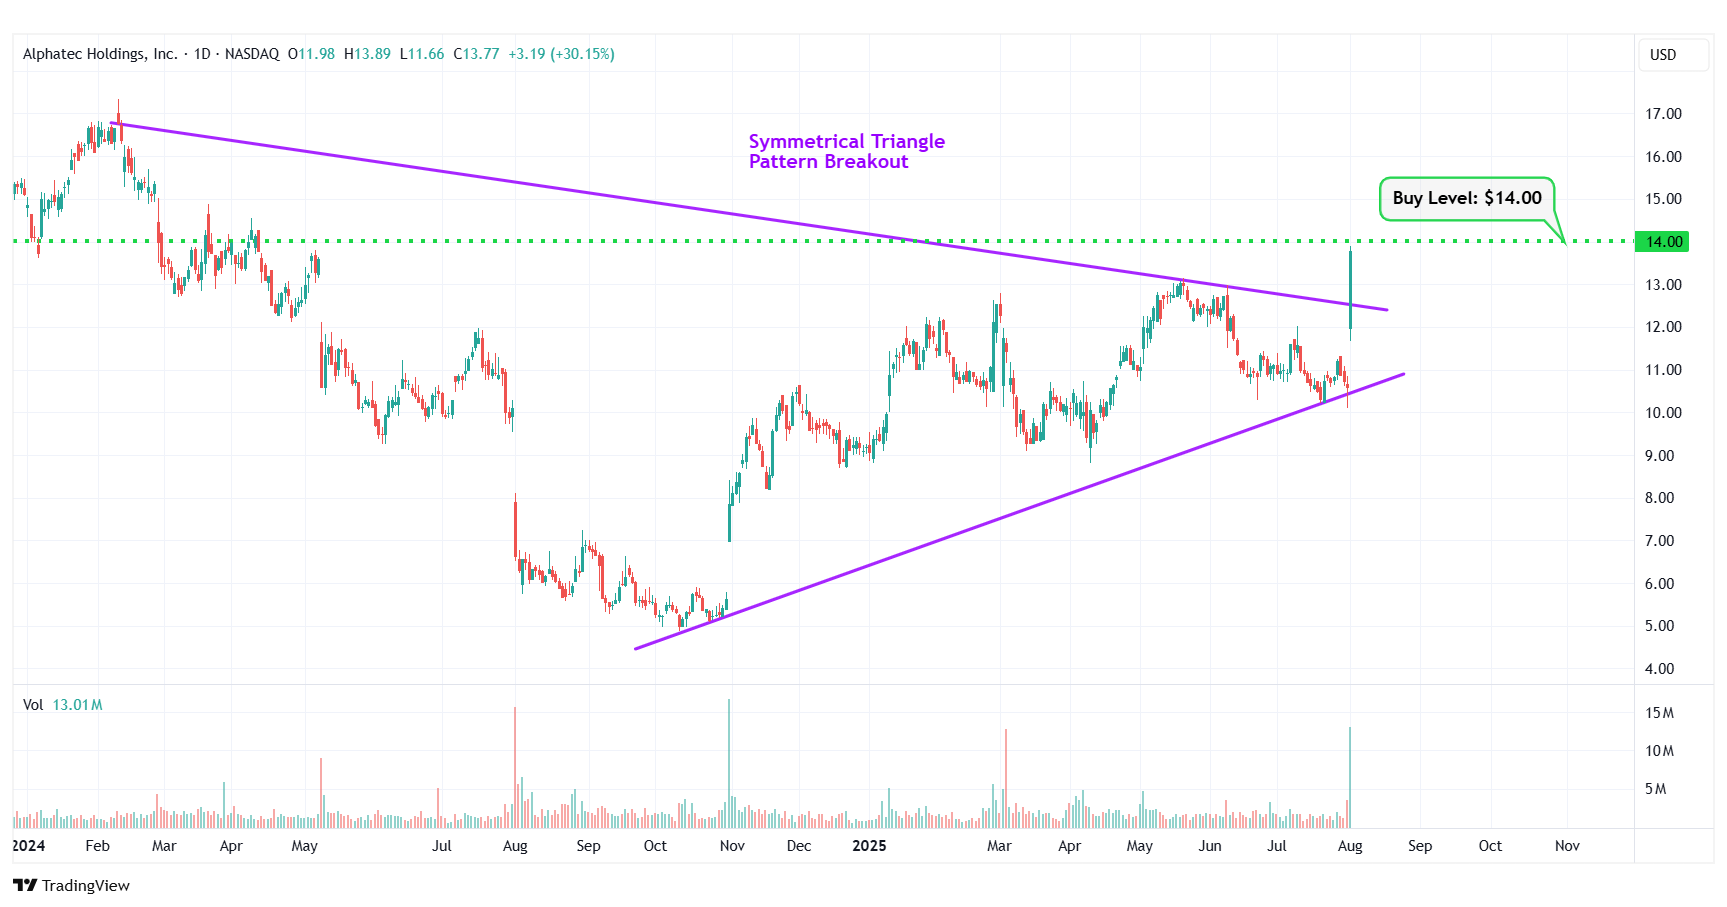Click the latest green breakout candle
Image resolution: width=1727 pixels, height=907 pixels.
click(1350, 292)
